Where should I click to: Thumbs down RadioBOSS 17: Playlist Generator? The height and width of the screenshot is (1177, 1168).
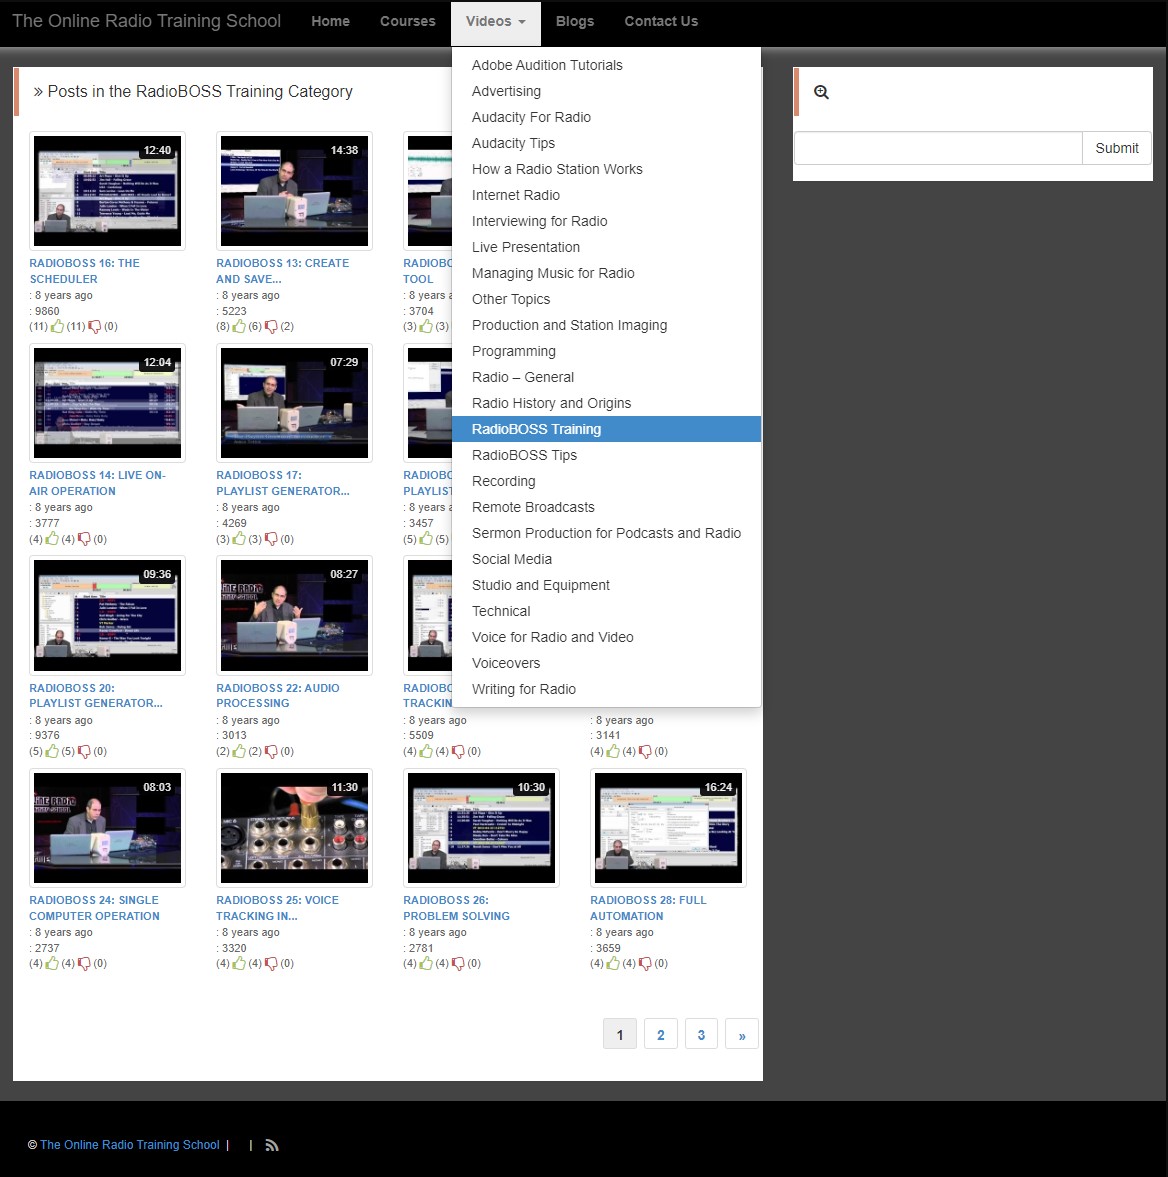point(271,540)
